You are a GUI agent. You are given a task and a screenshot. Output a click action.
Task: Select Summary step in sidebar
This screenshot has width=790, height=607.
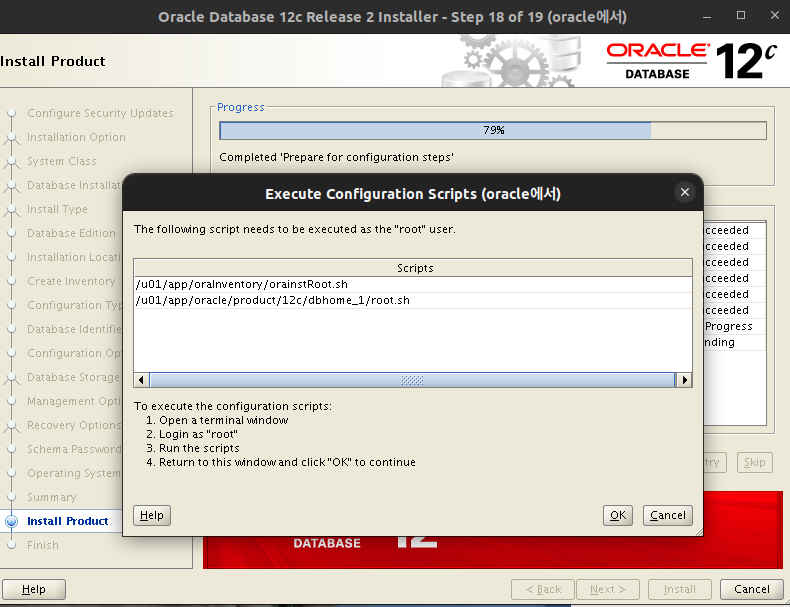[51, 497]
